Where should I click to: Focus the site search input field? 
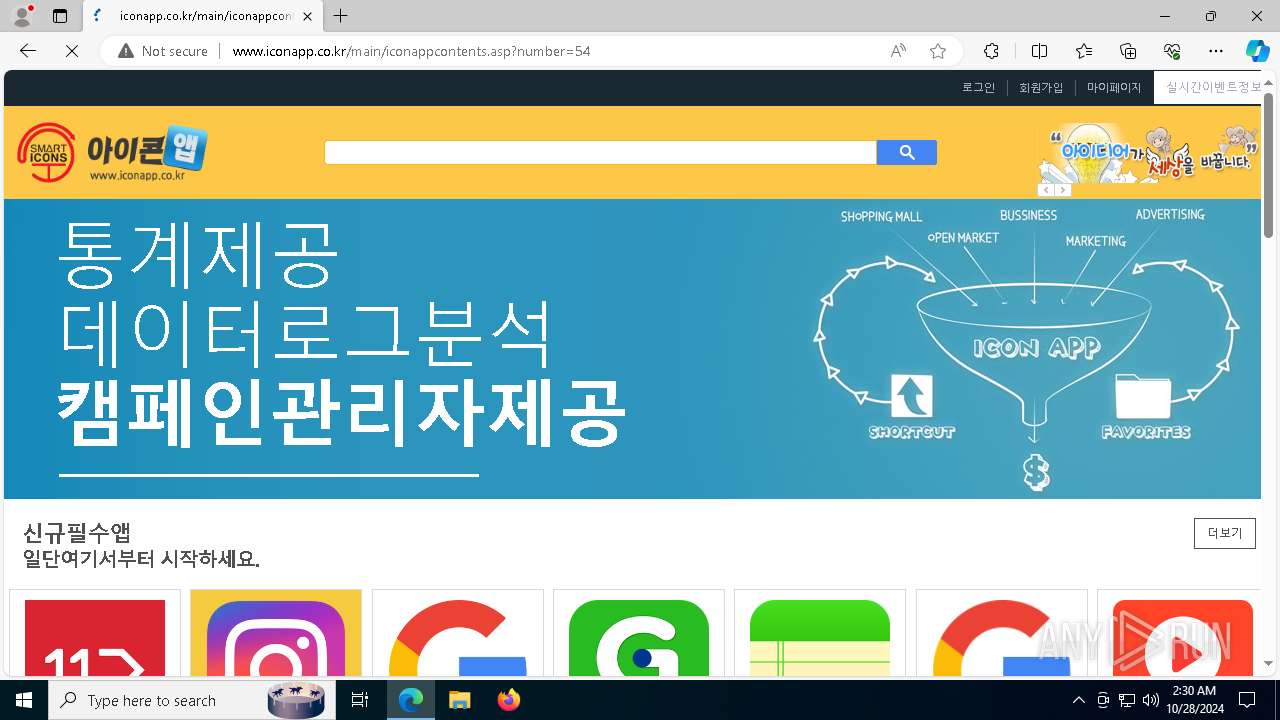(600, 152)
